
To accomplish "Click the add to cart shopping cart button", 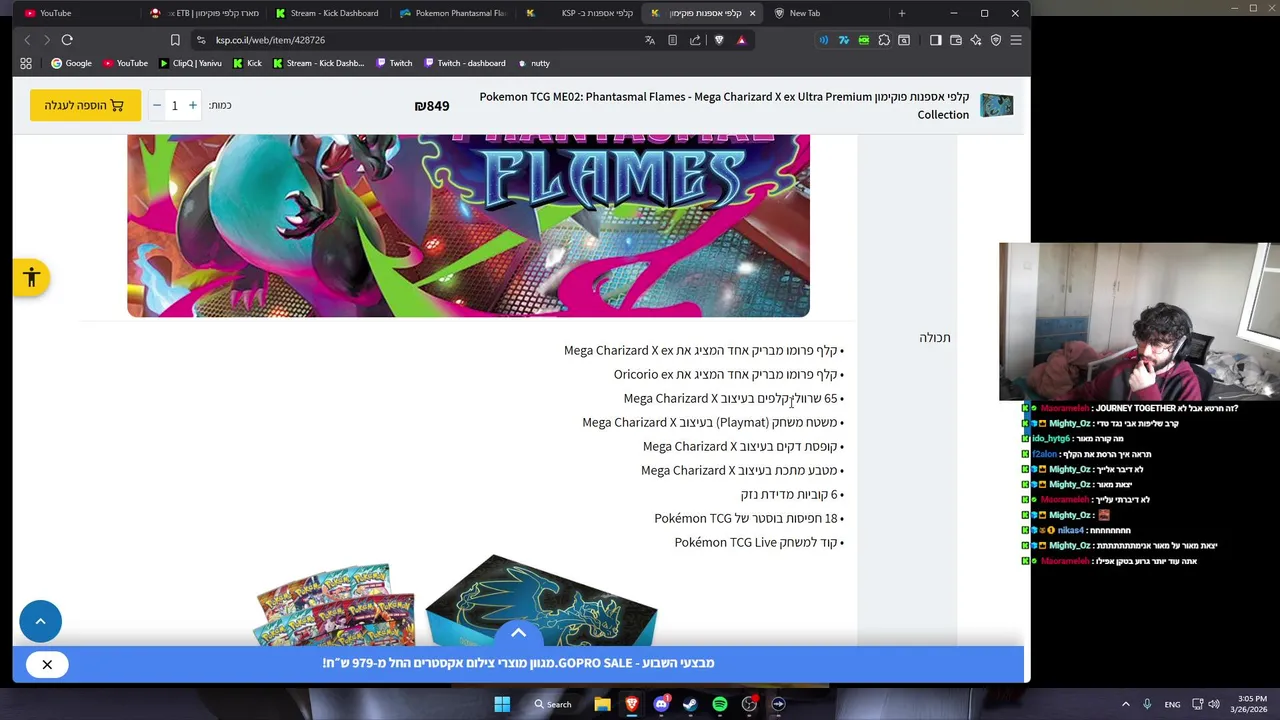I will 85,105.
